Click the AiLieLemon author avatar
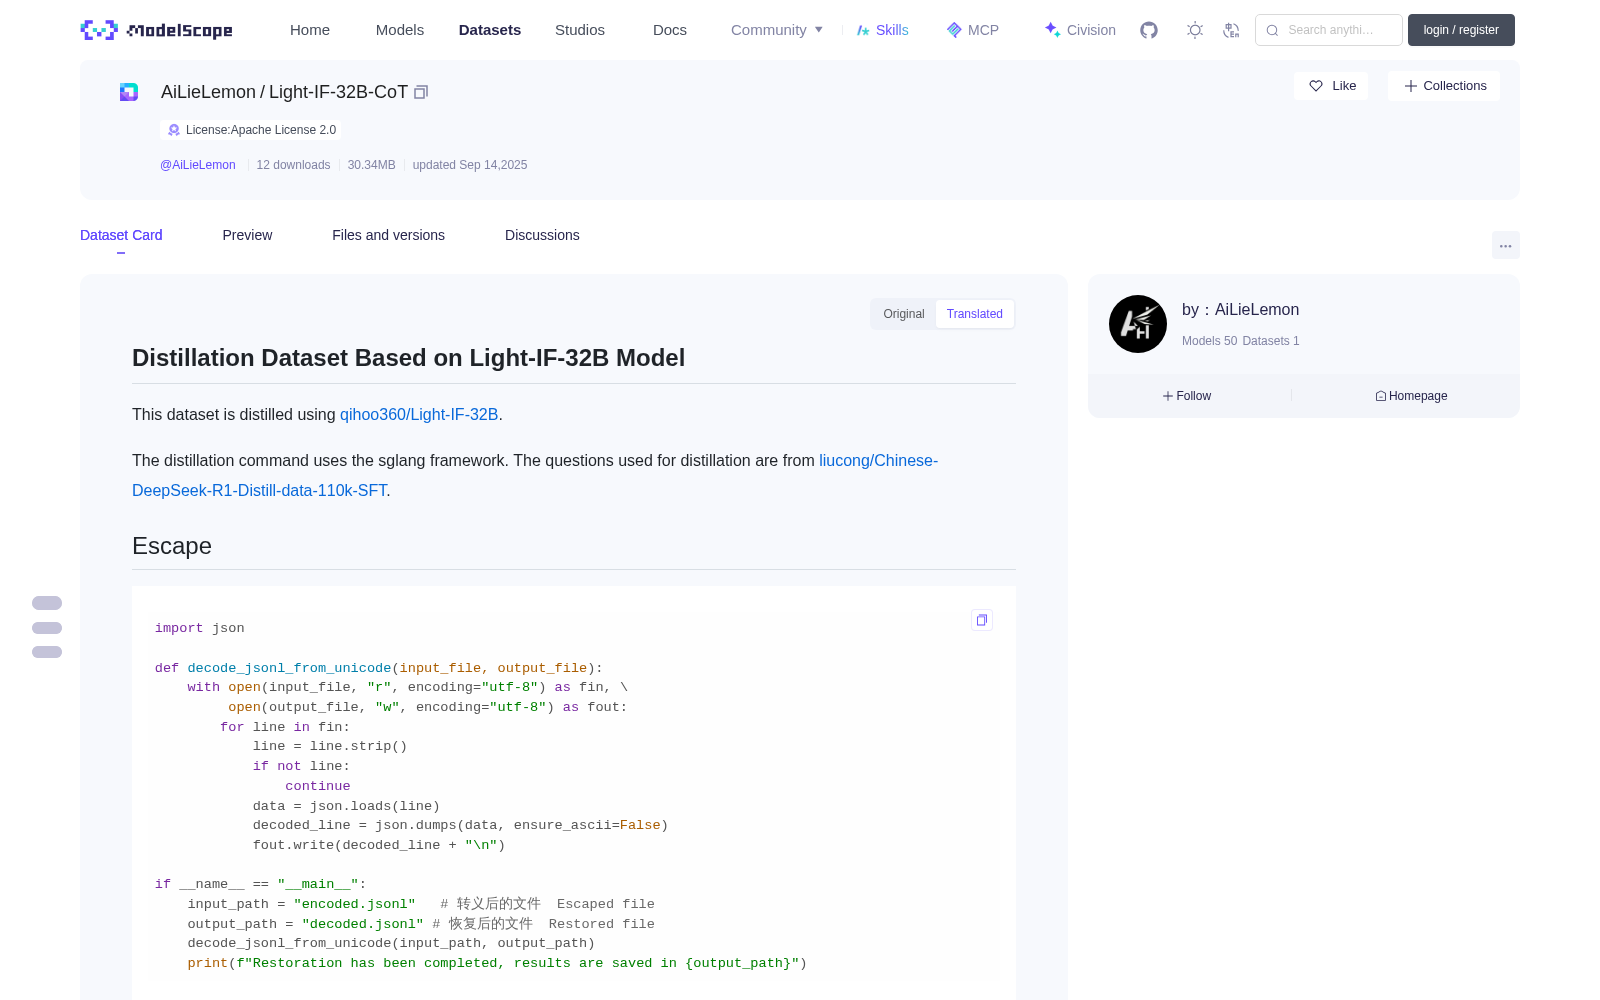 click(1138, 324)
